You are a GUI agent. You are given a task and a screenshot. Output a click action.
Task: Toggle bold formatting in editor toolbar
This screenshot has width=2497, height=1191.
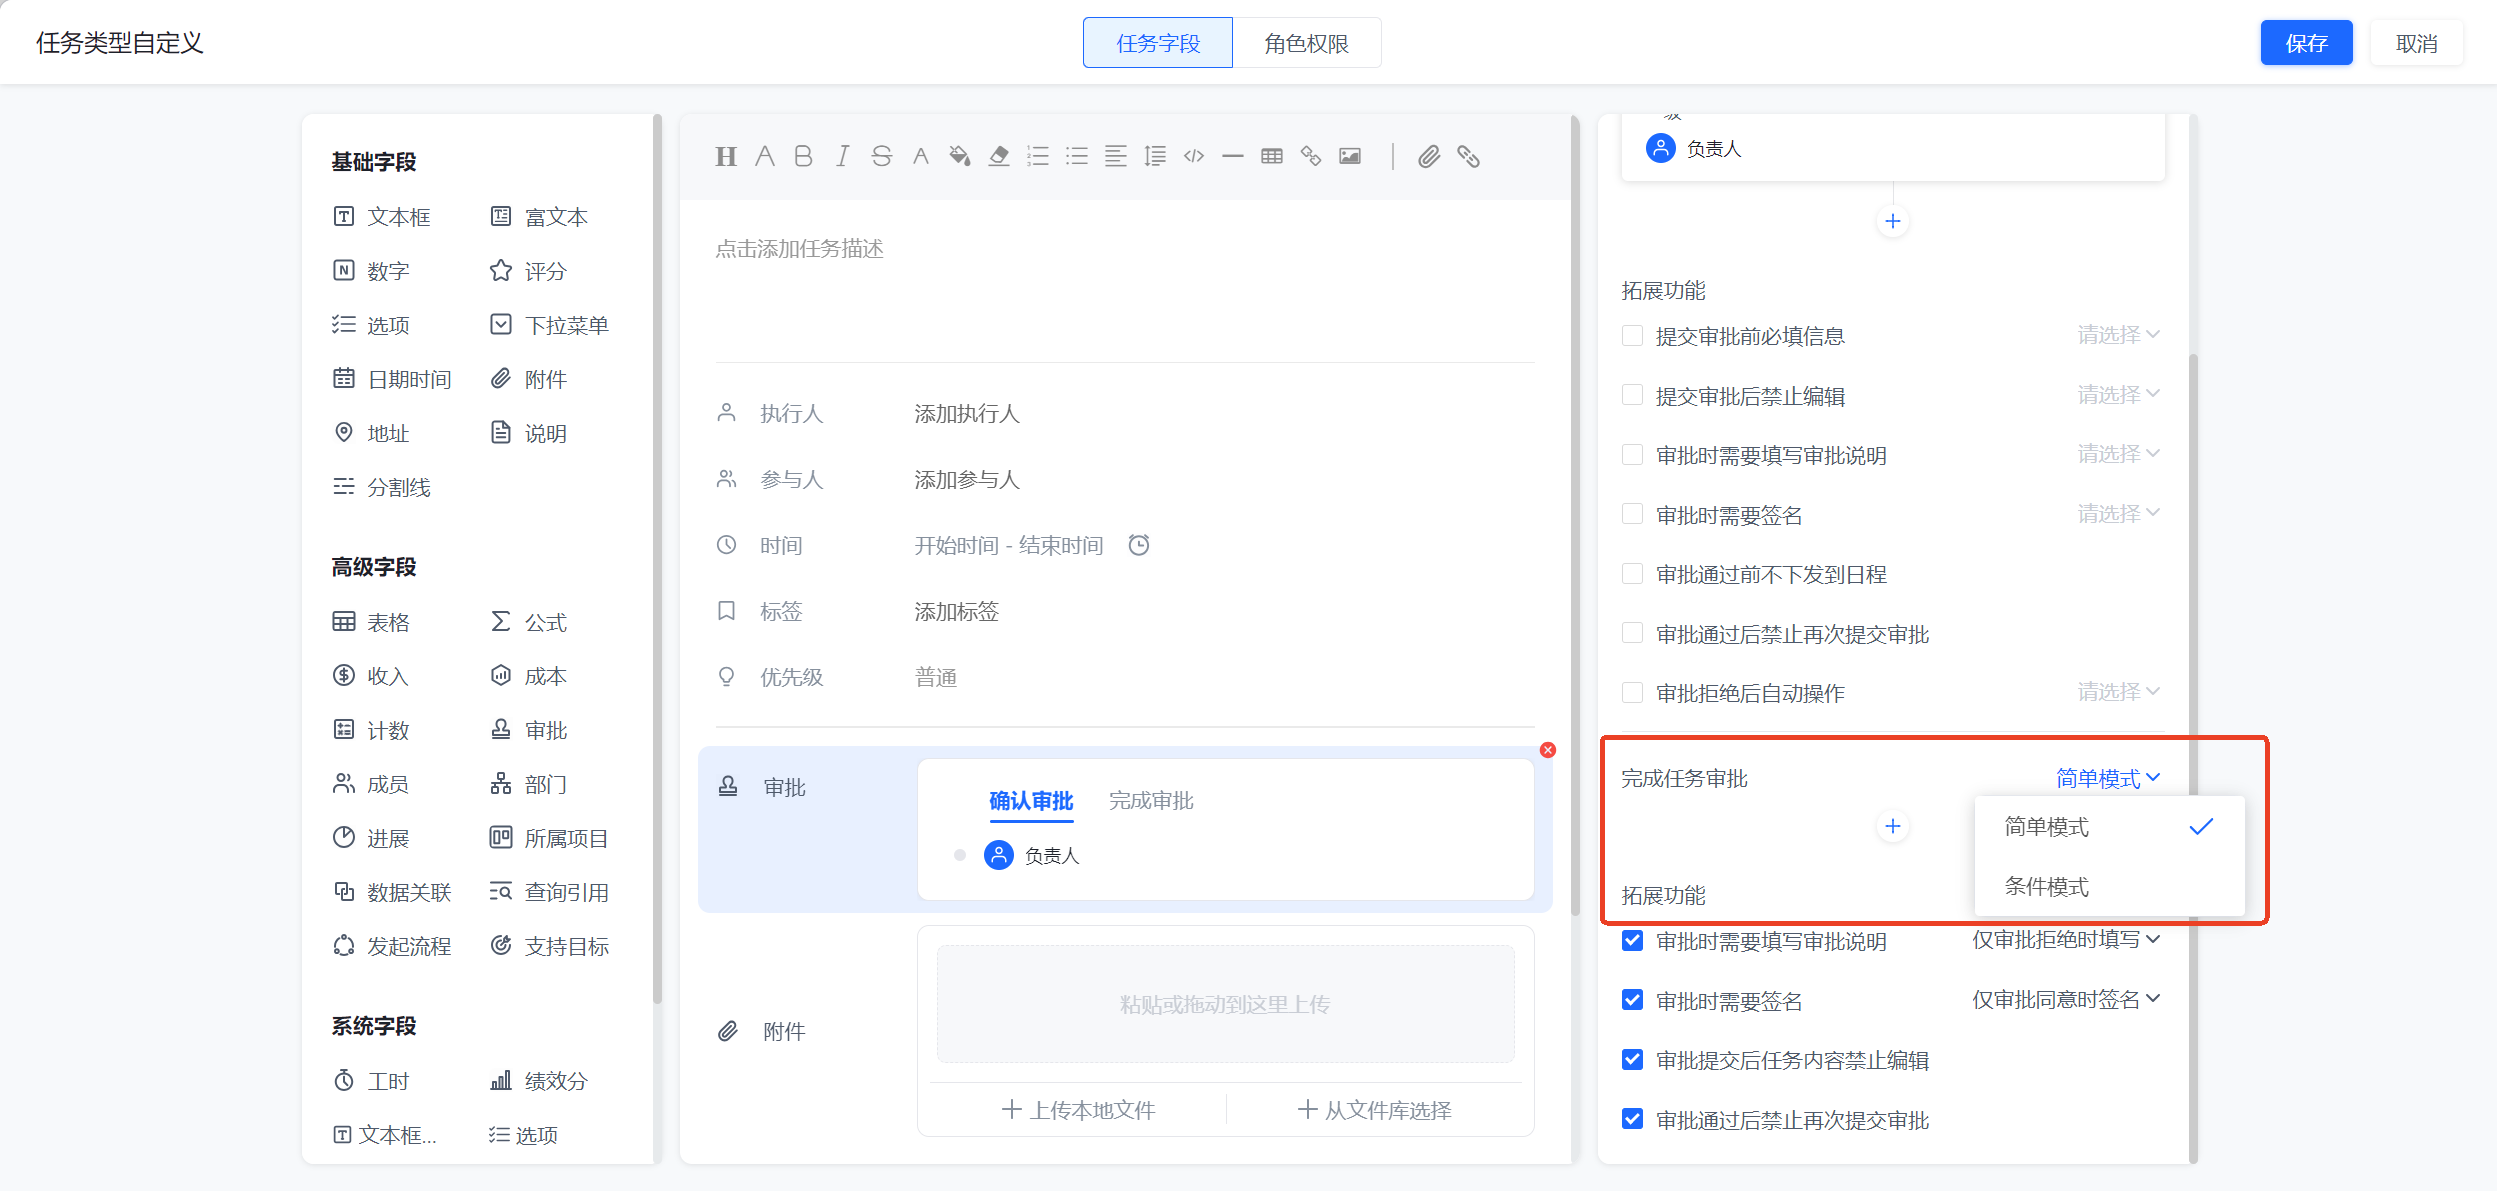[803, 156]
